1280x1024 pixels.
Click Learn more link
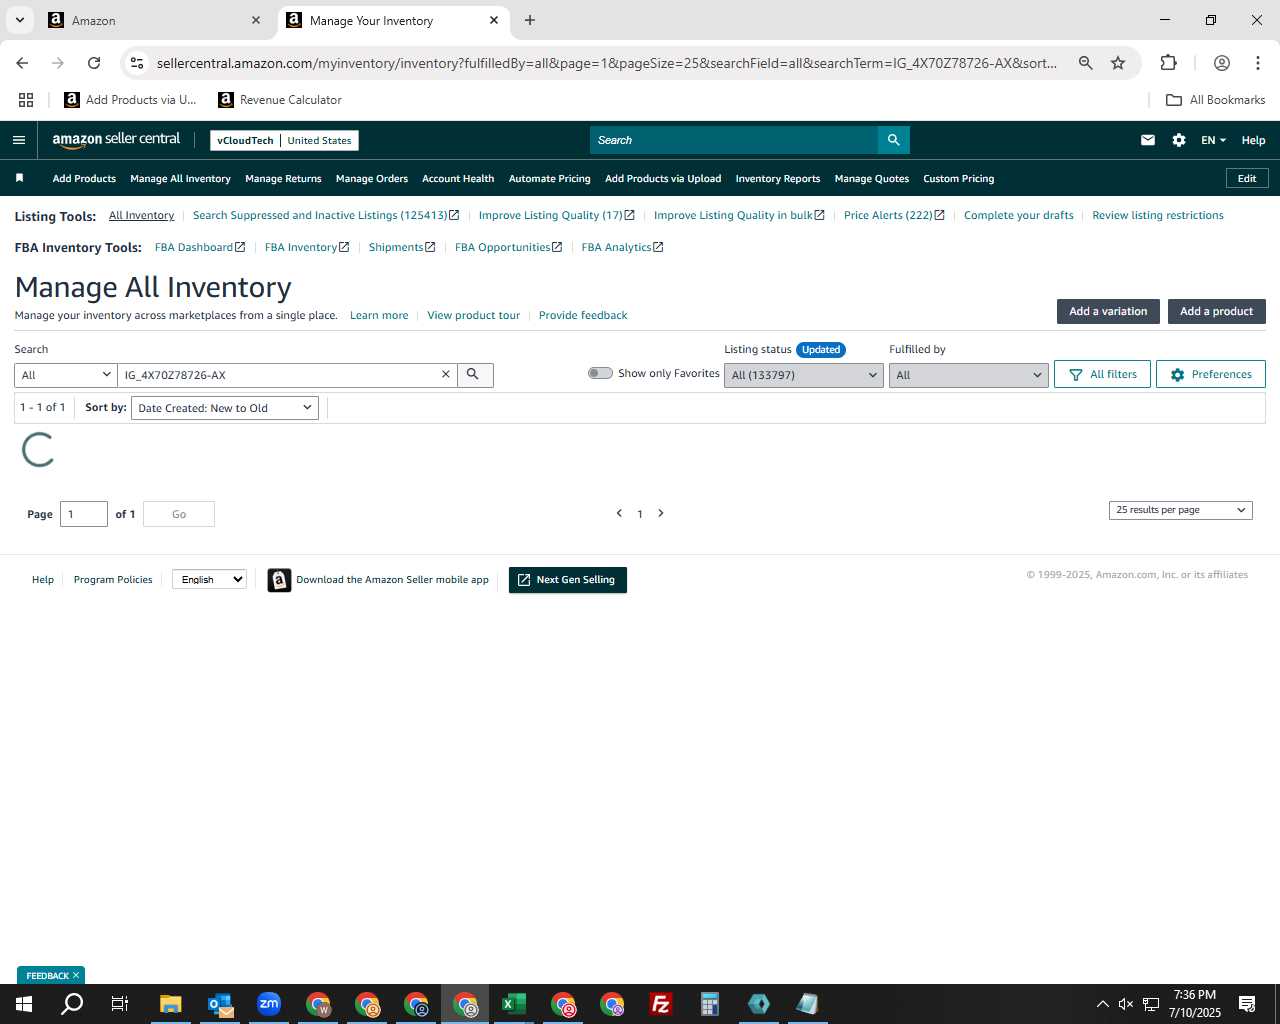pyautogui.click(x=379, y=315)
